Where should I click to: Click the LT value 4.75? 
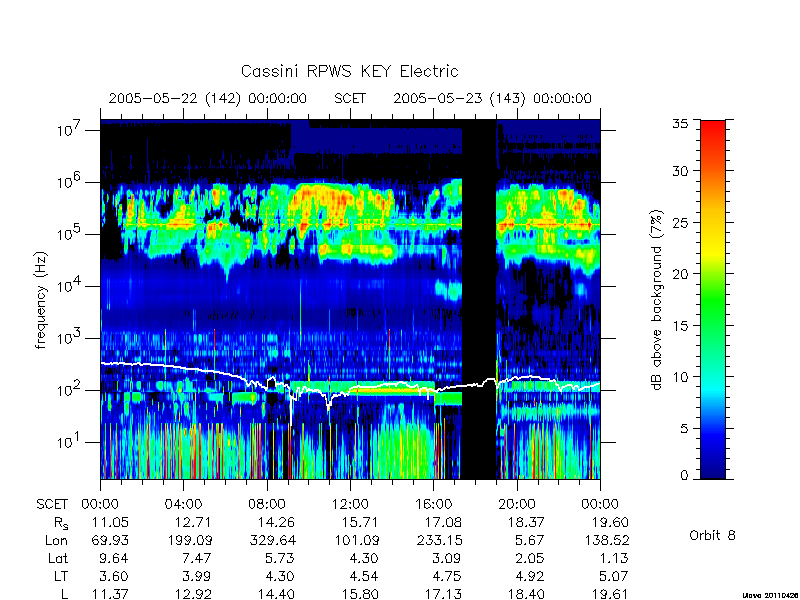click(448, 577)
